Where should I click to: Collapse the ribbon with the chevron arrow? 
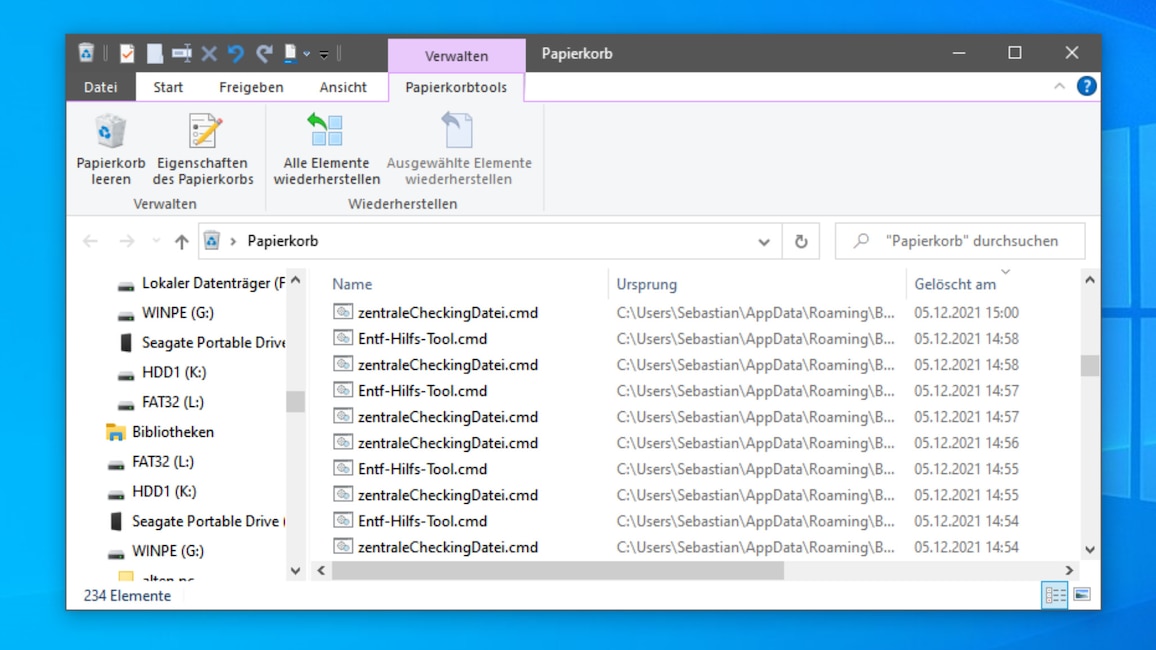1058,86
